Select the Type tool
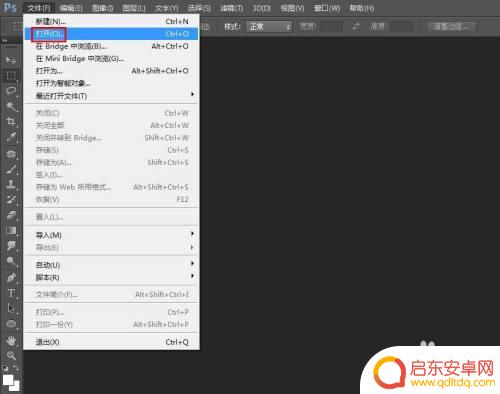 click(11, 293)
